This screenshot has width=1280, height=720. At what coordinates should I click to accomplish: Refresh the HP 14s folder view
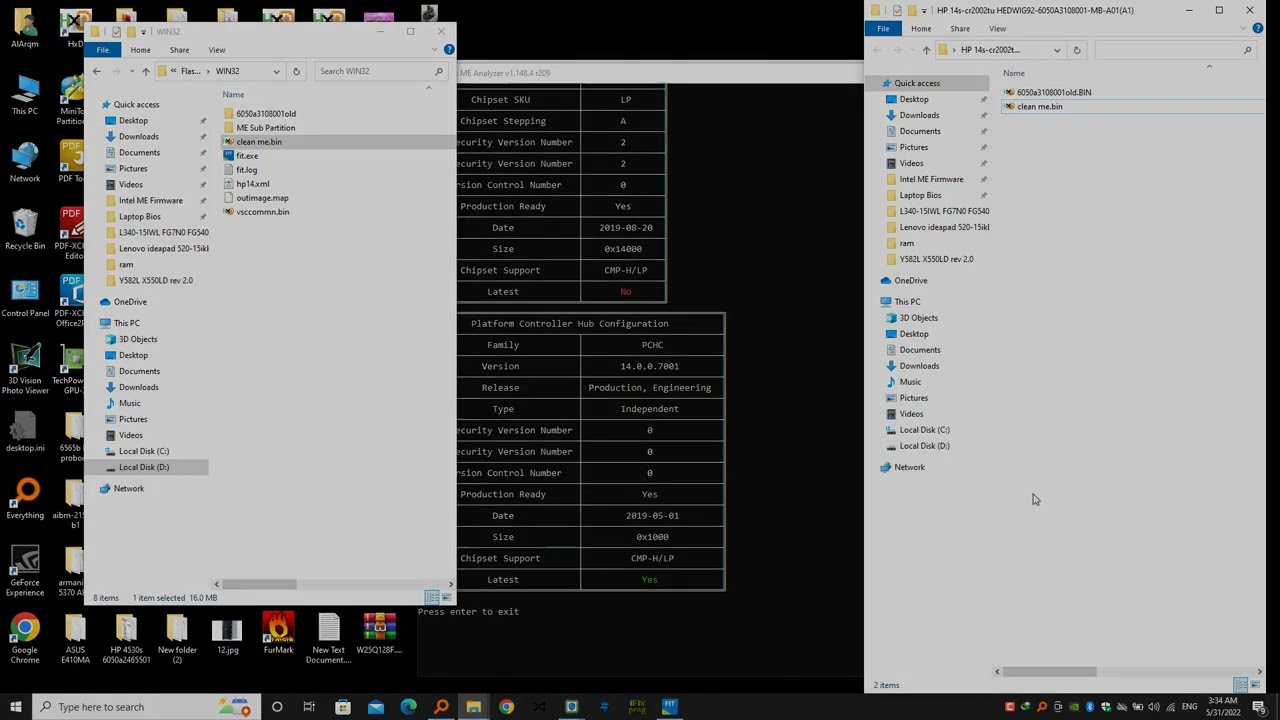pos(1077,50)
